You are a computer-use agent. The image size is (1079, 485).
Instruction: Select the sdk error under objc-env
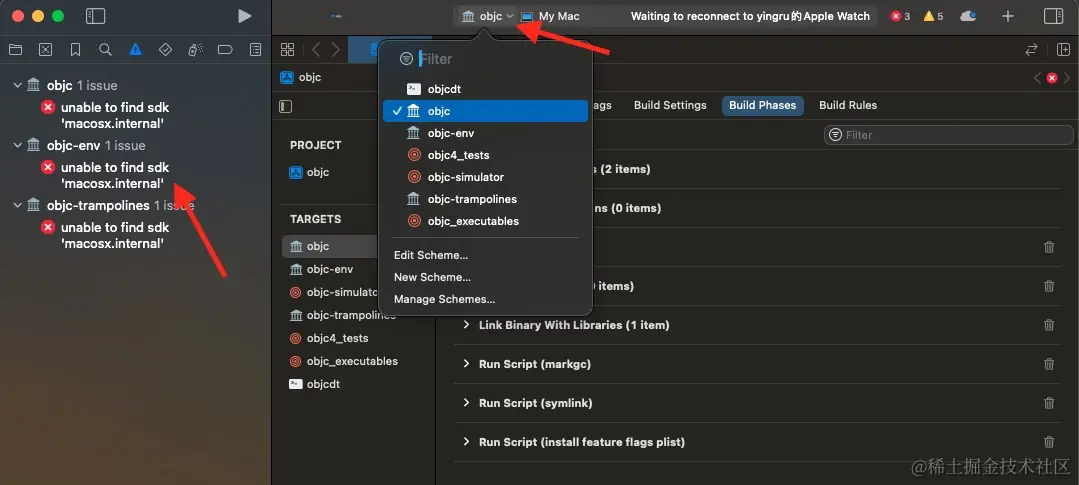105,175
